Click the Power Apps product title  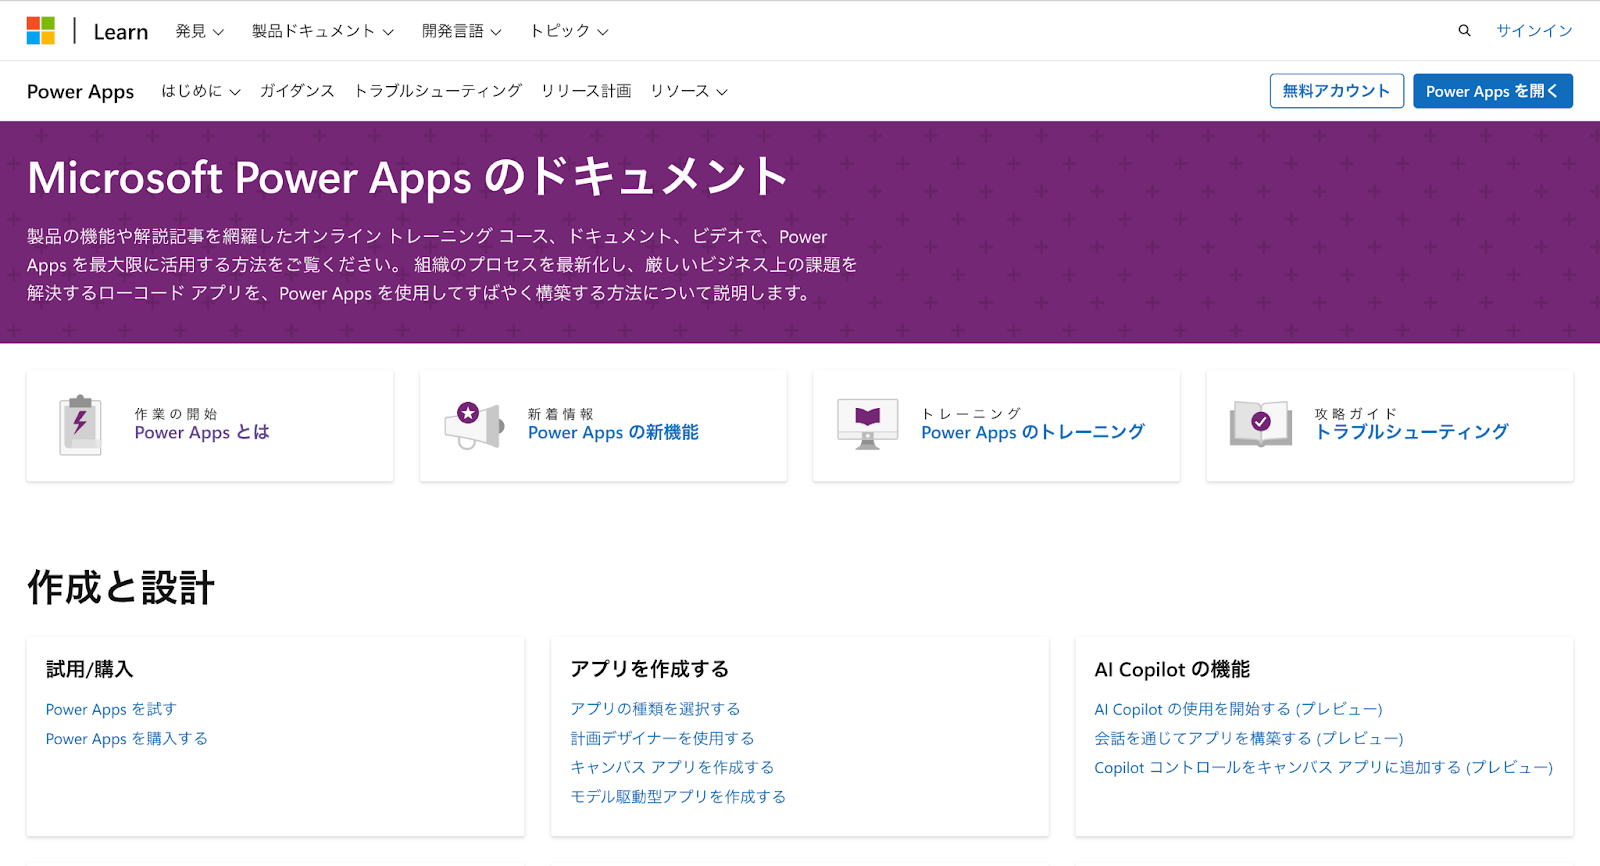coord(80,92)
